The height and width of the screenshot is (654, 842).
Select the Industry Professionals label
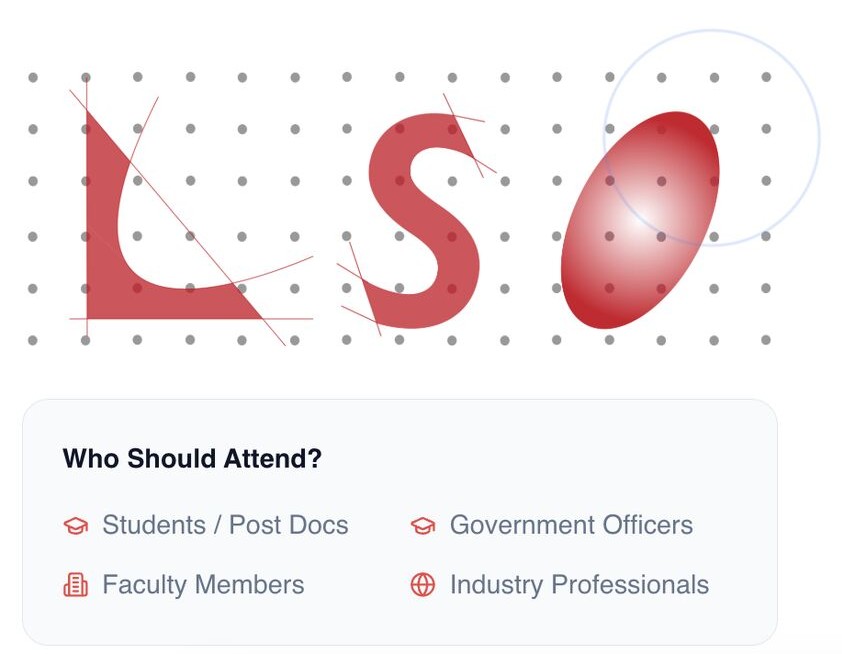(579, 585)
